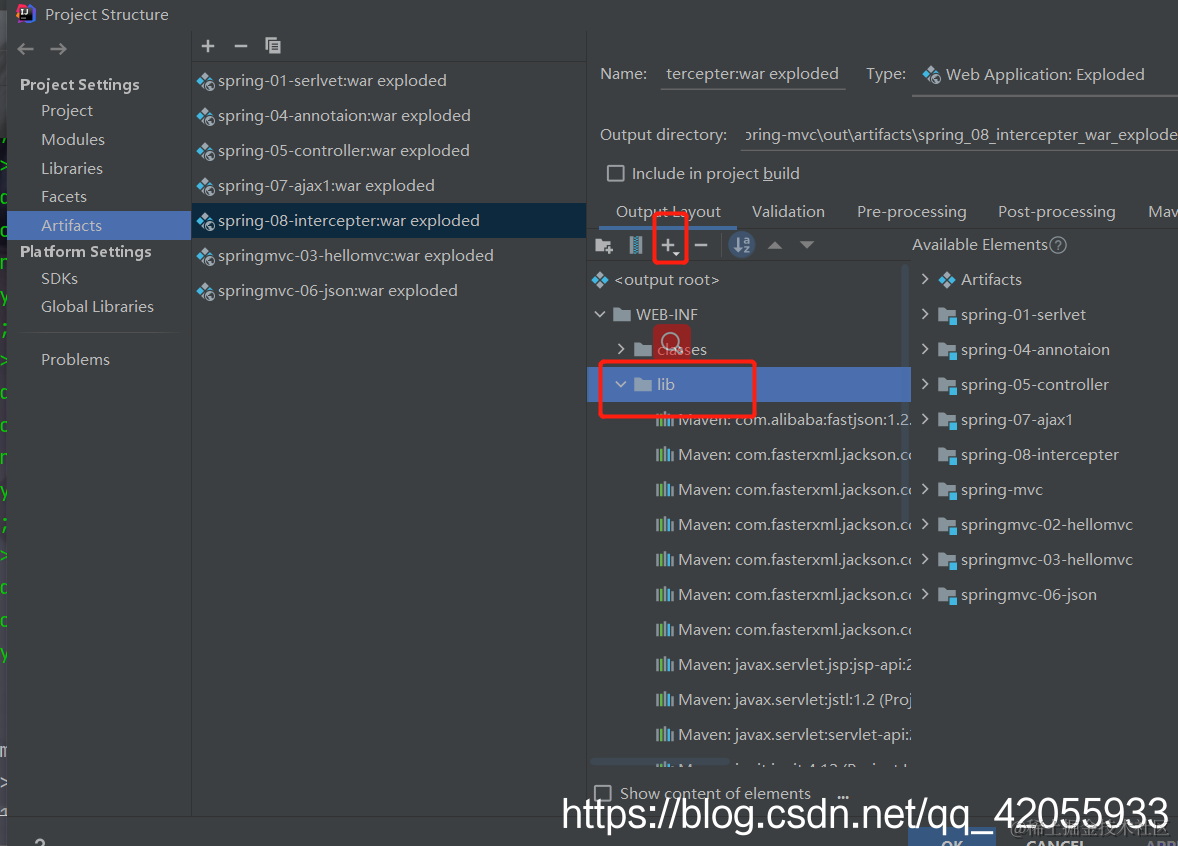Open Global Libraries settings
This screenshot has height=846, width=1178.
98,307
